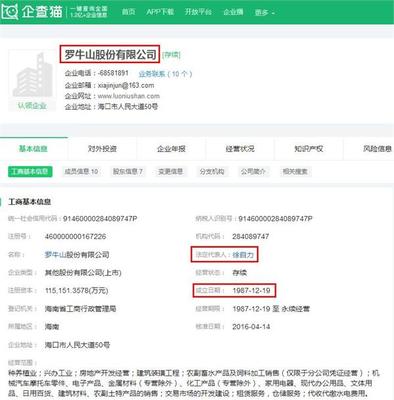Click the unified credit code 91460000284089747P on left
This screenshot has height=400, width=394.
100,219
